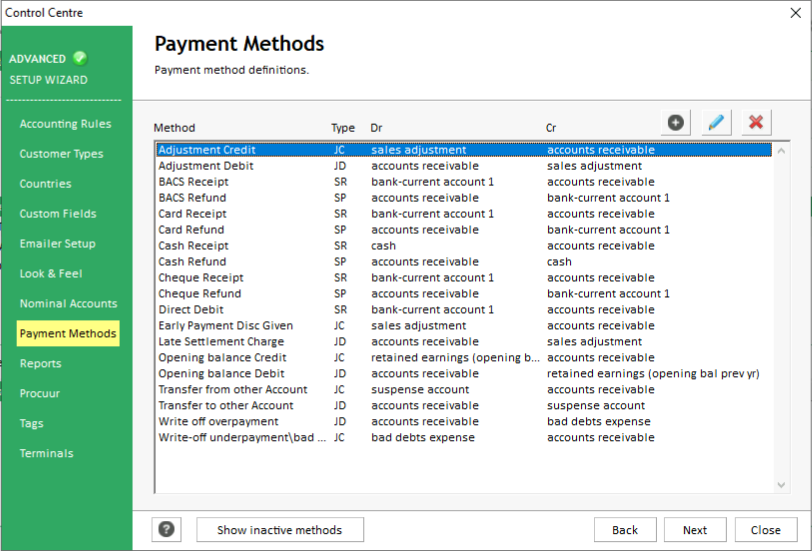Go to Customer Types in the sidebar
Image resolution: width=812 pixels, height=551 pixels.
point(61,154)
